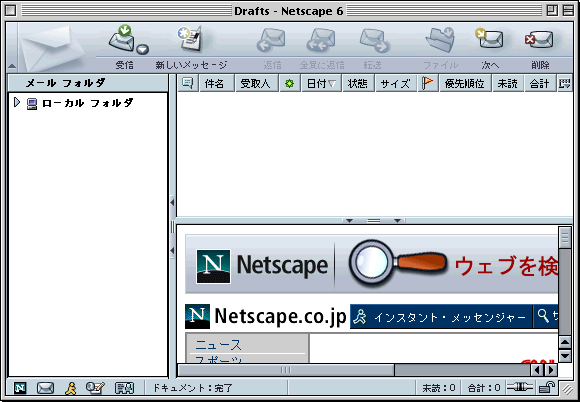Click the Get Messages (受信) envelope icon

tap(124, 38)
